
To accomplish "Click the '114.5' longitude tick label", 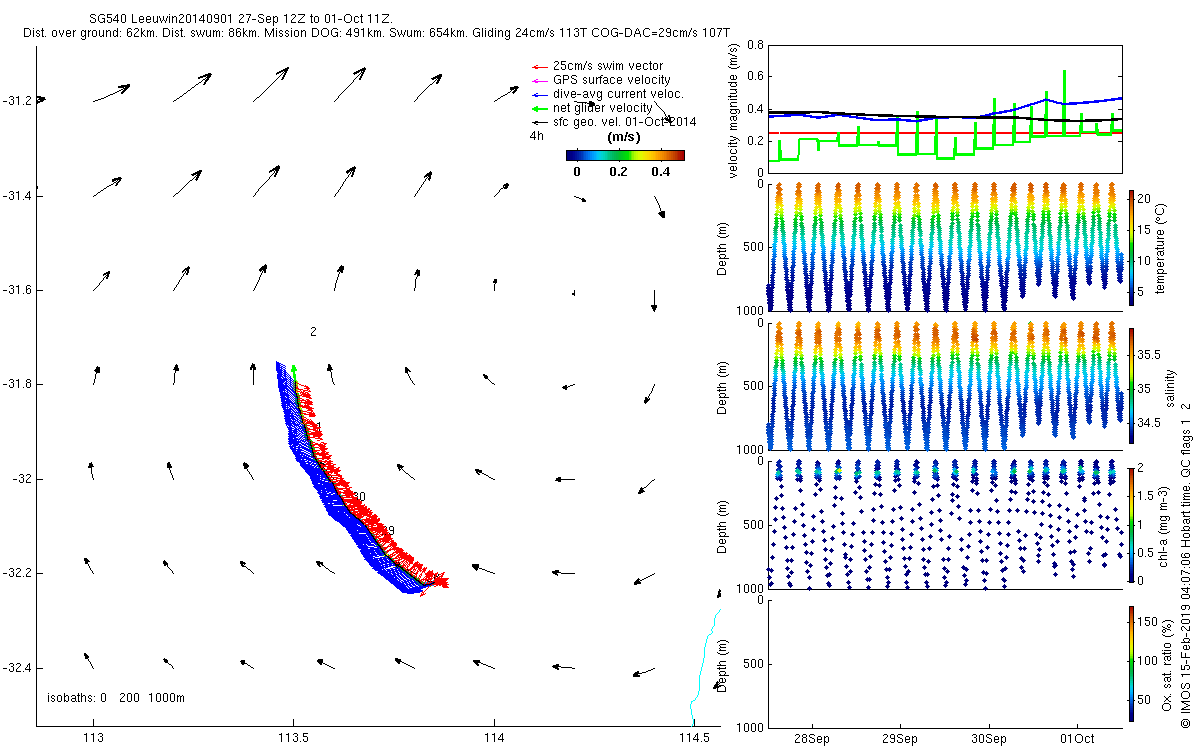I will [694, 738].
